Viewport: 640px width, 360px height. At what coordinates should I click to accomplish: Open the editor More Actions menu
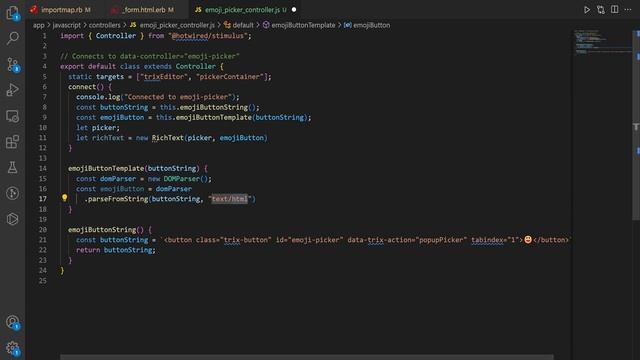pos(628,9)
